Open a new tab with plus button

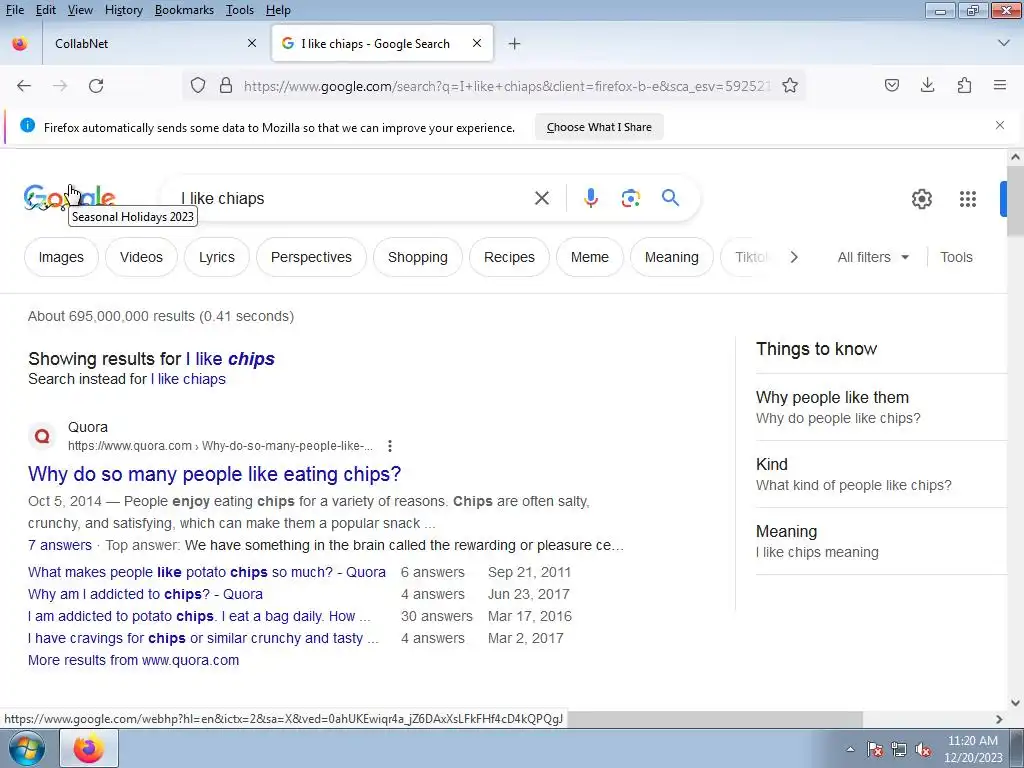point(515,44)
